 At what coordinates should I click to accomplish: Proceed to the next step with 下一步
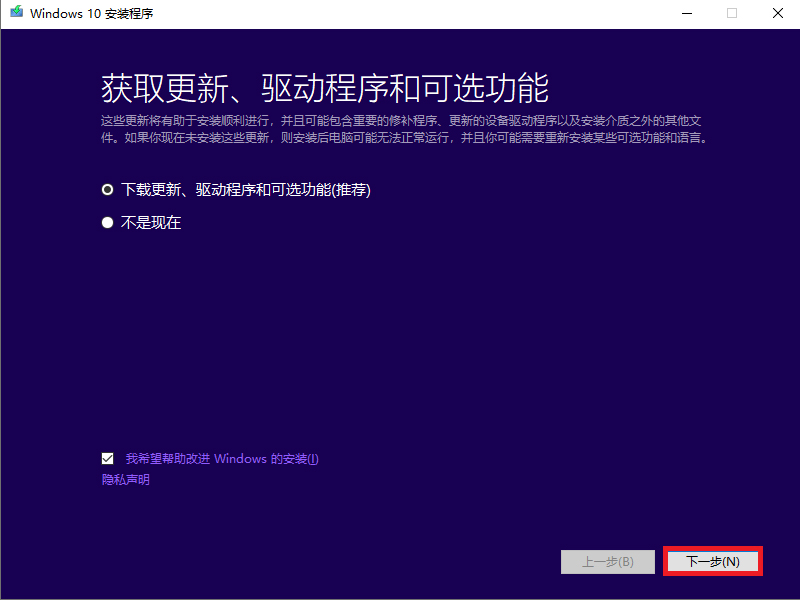pyautogui.click(x=712, y=561)
